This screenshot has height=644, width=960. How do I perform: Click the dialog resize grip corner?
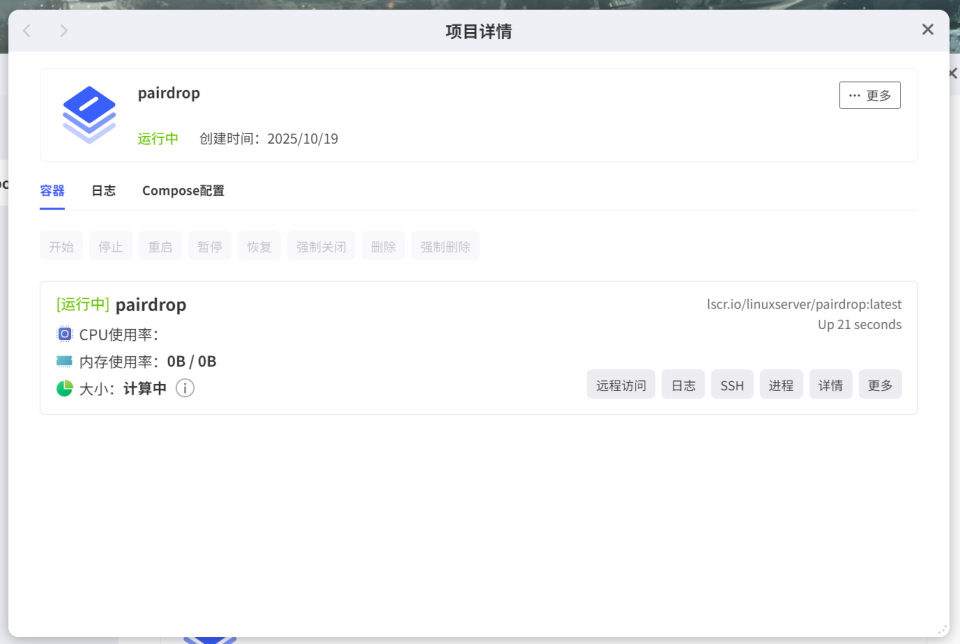(x=942, y=630)
